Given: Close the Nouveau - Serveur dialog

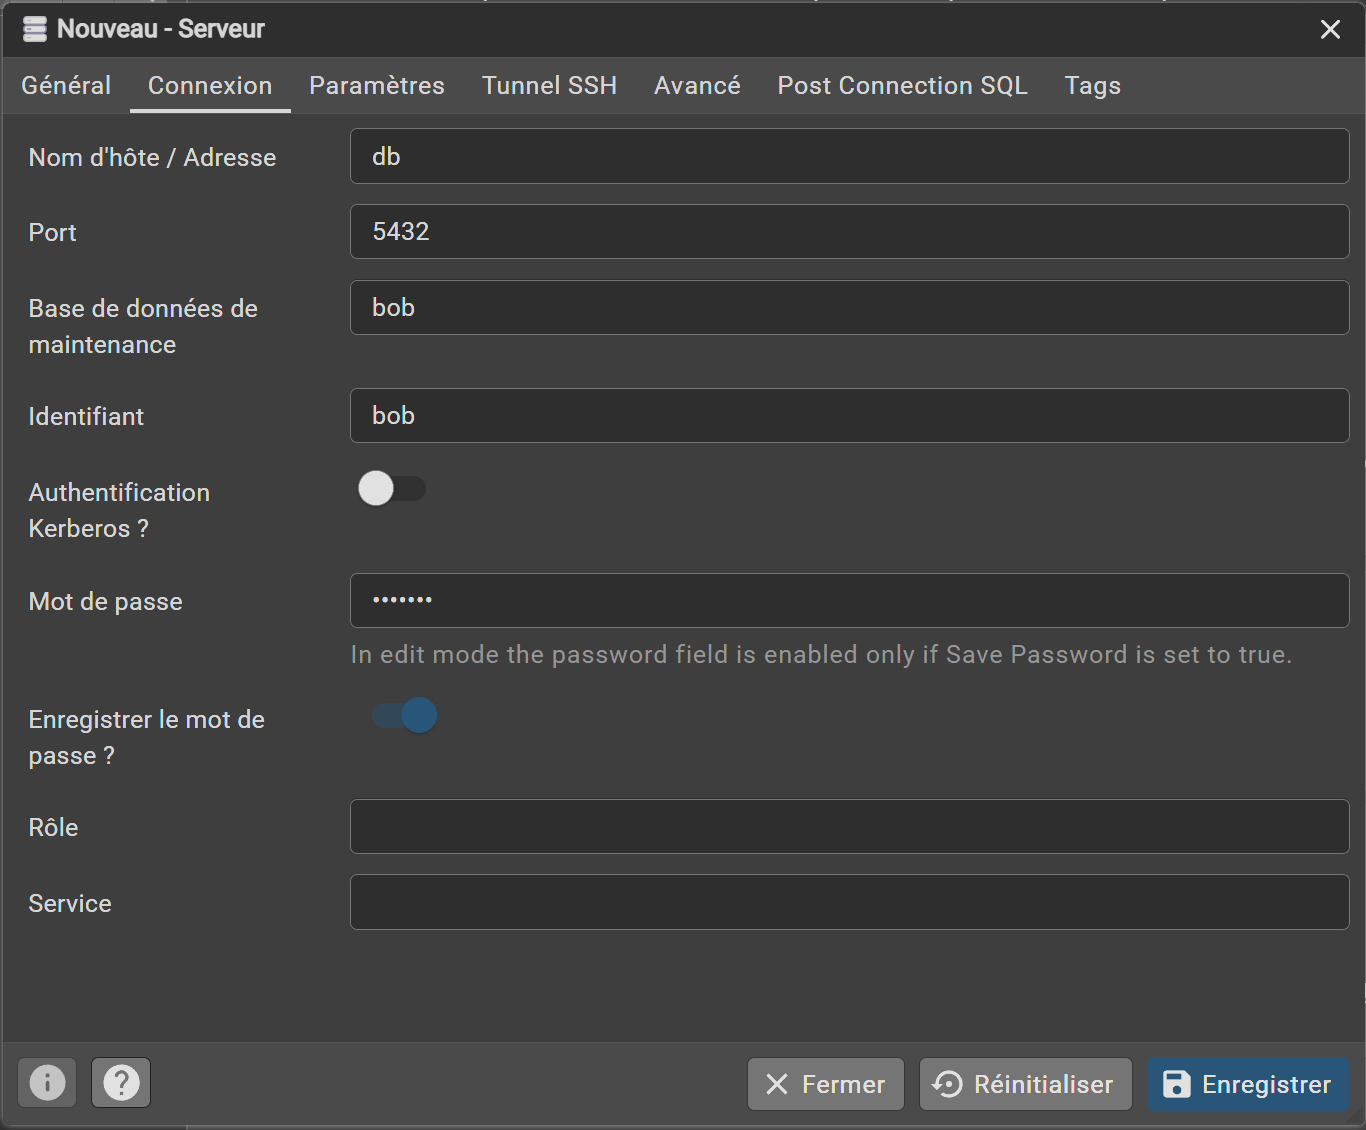Looking at the screenshot, I should coord(1330,29).
